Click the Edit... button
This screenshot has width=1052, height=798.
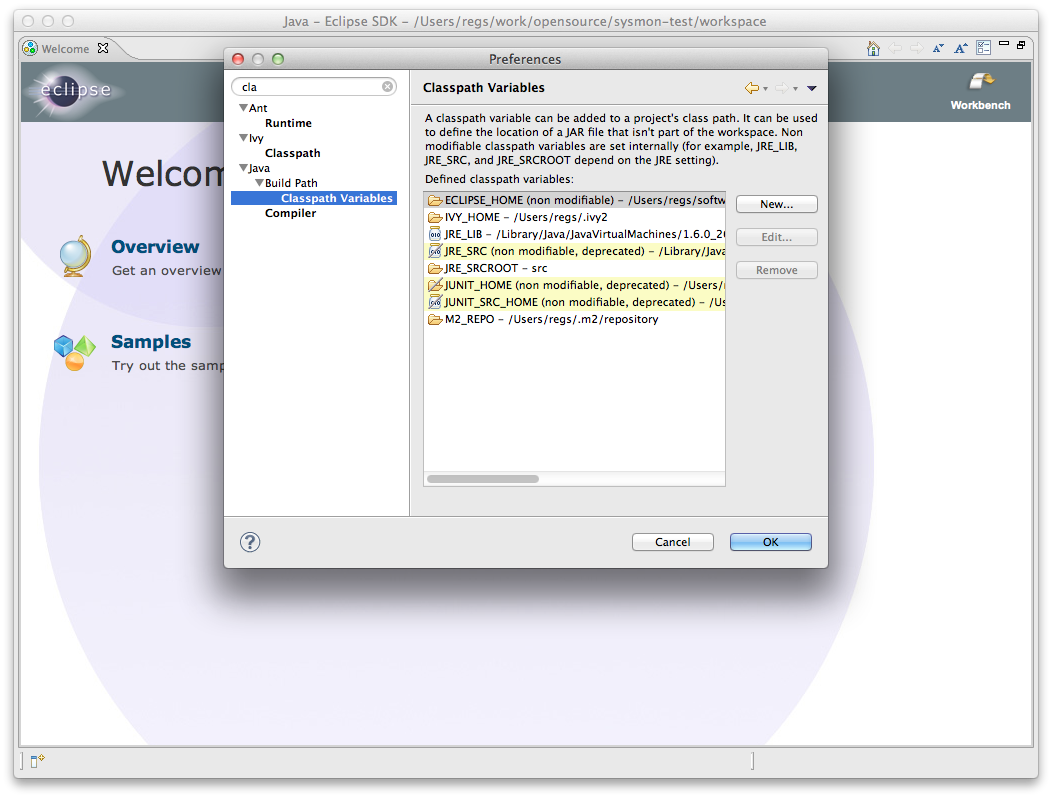click(x=776, y=237)
